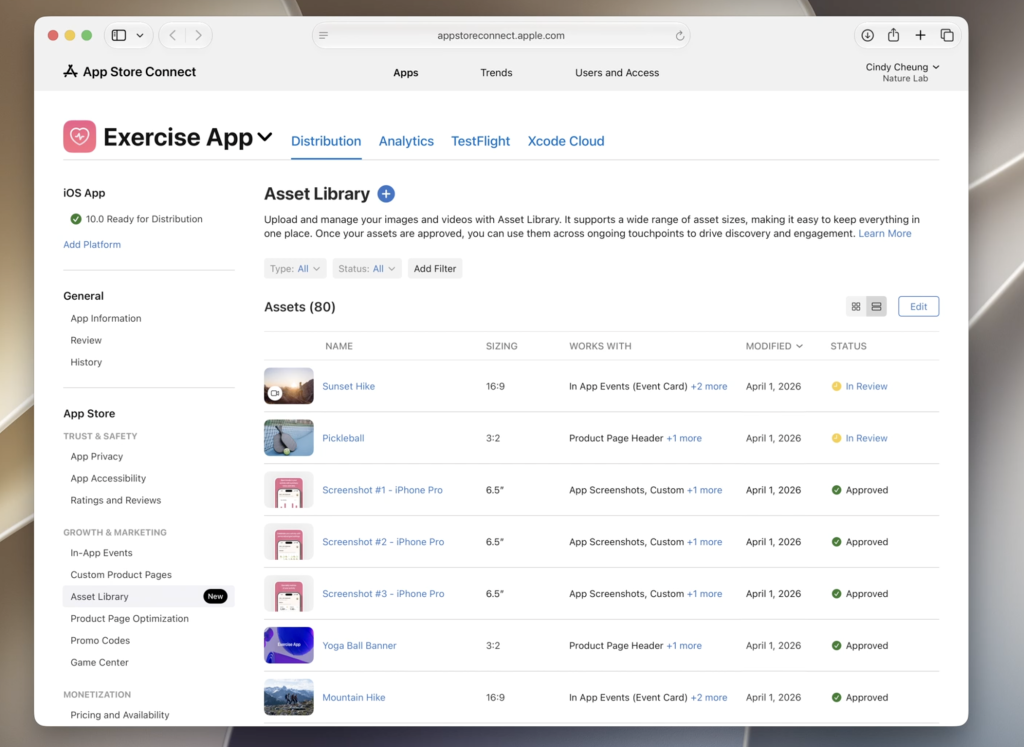Switch to list view icon
Image resolution: width=1024 pixels, height=747 pixels.
876,306
